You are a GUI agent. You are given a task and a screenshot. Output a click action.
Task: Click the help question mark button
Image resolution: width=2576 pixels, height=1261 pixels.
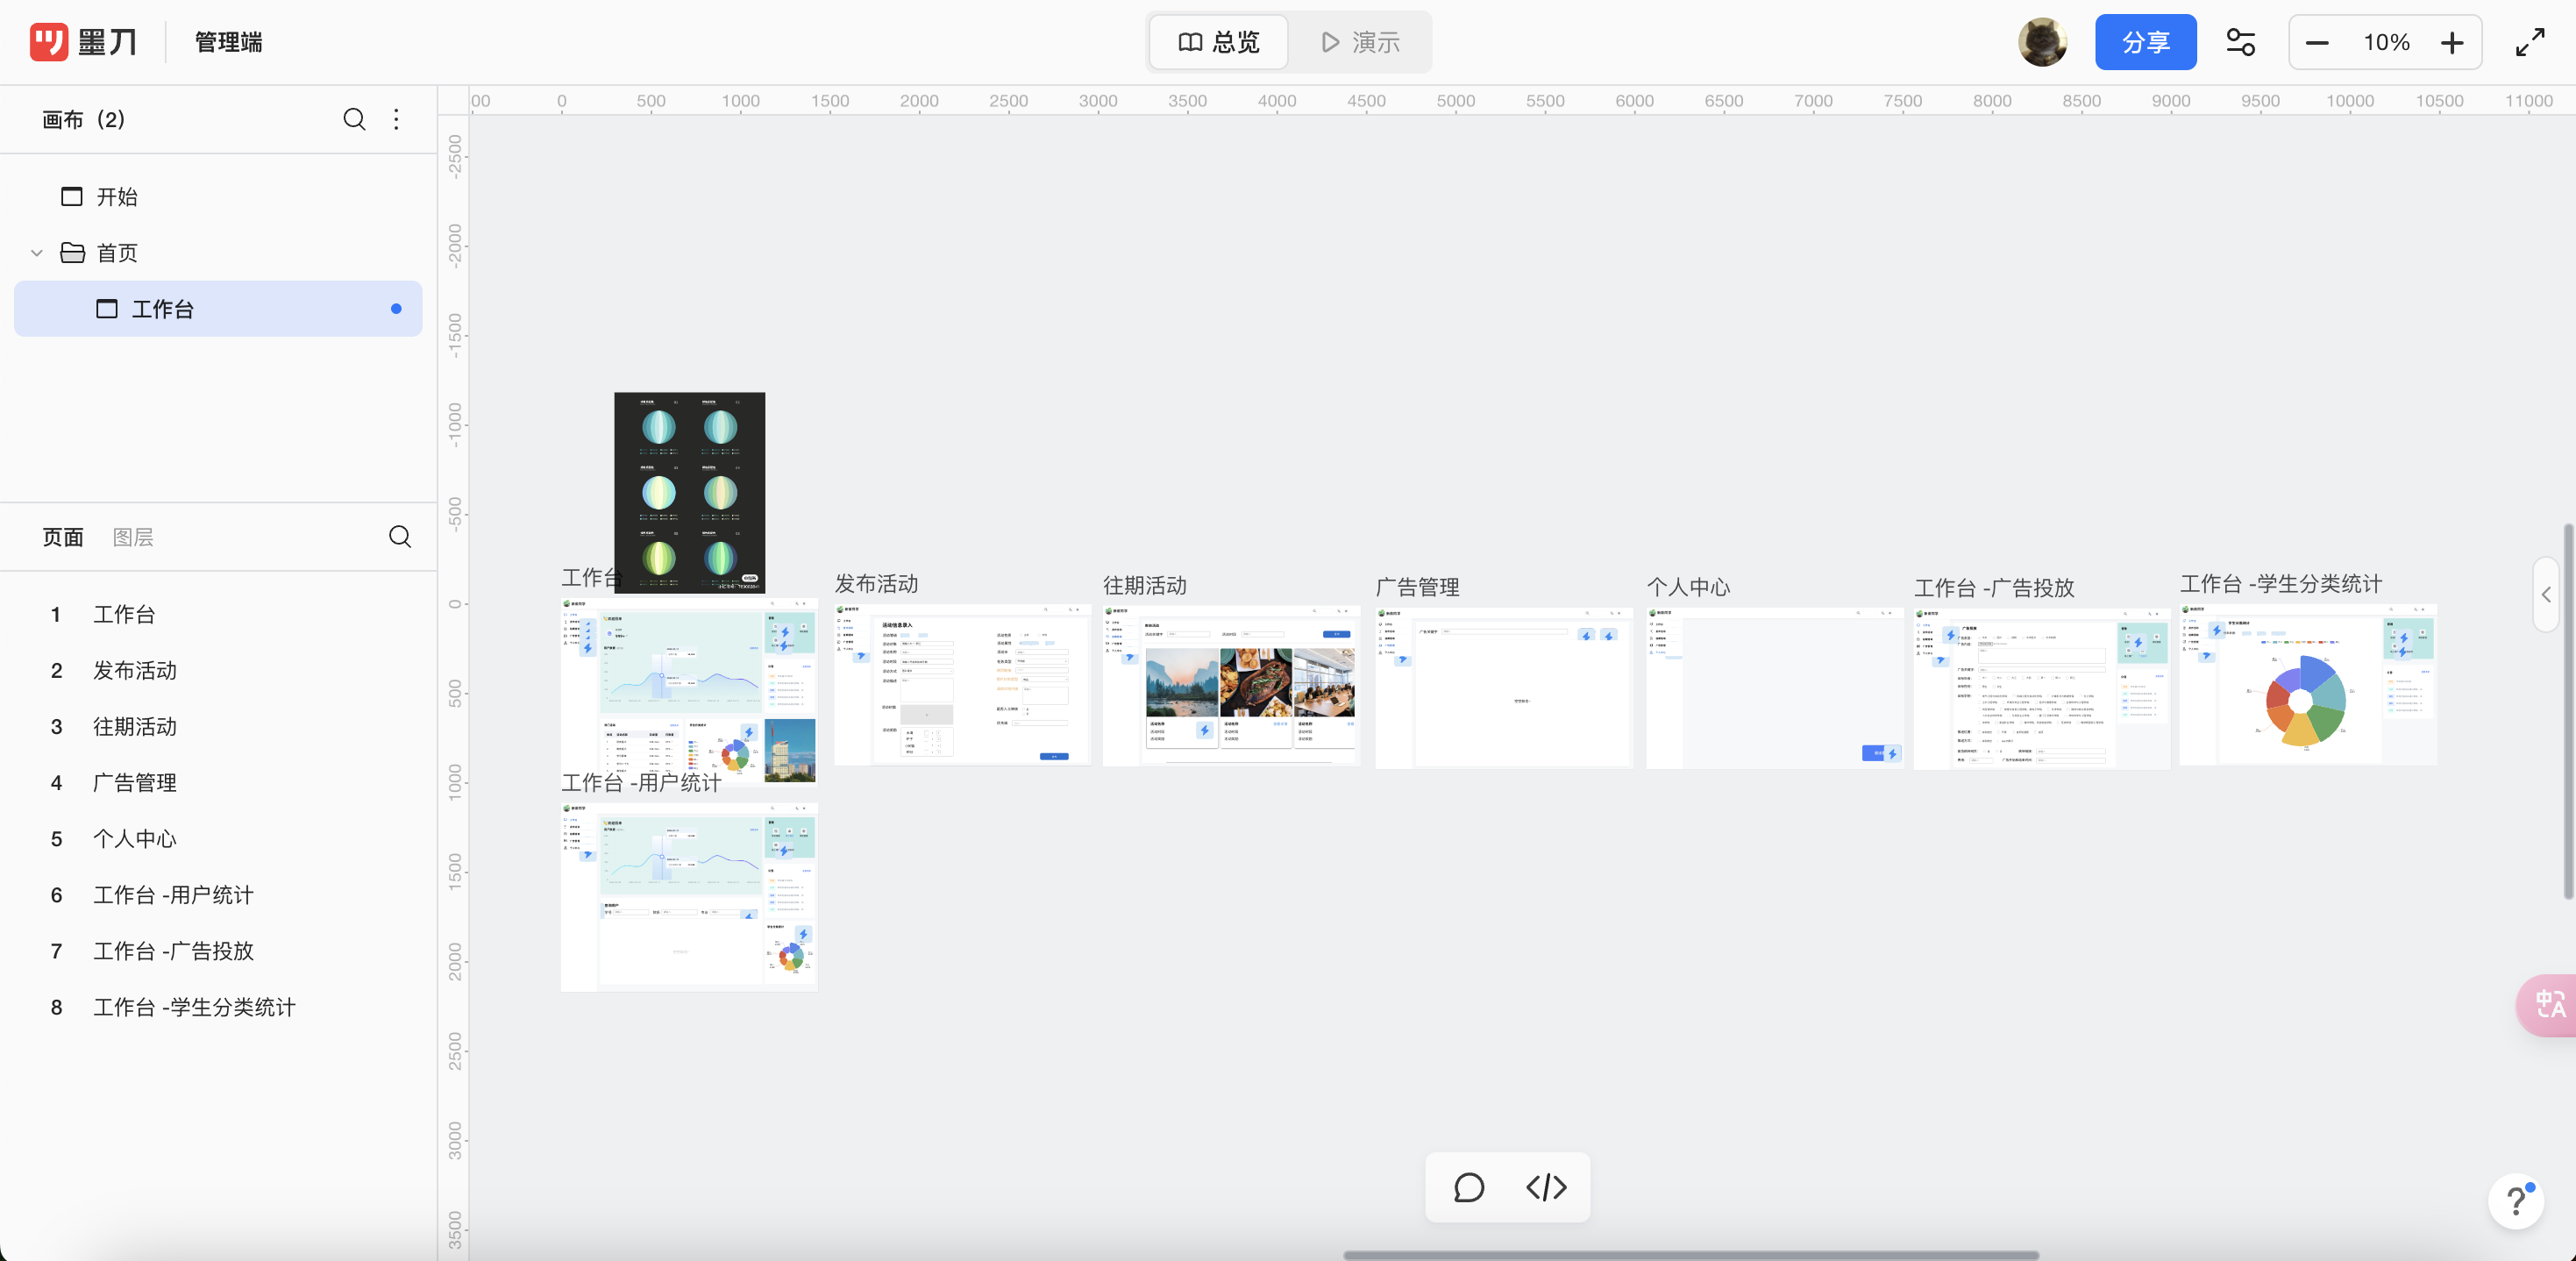tap(2515, 1201)
